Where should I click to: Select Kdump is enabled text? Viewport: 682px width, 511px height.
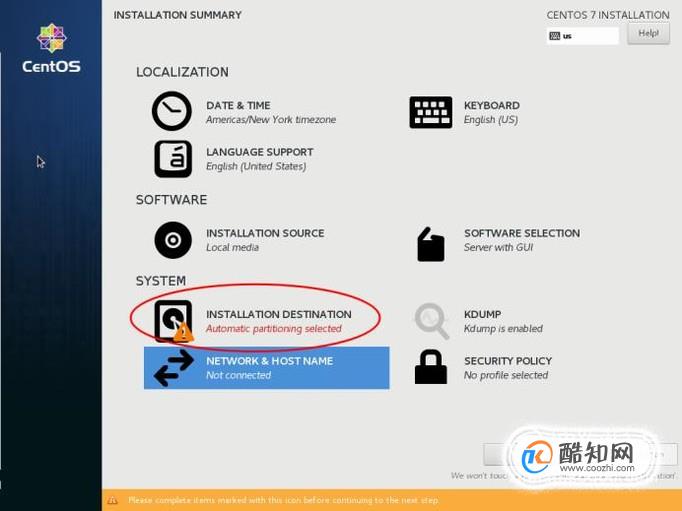tap(503, 328)
